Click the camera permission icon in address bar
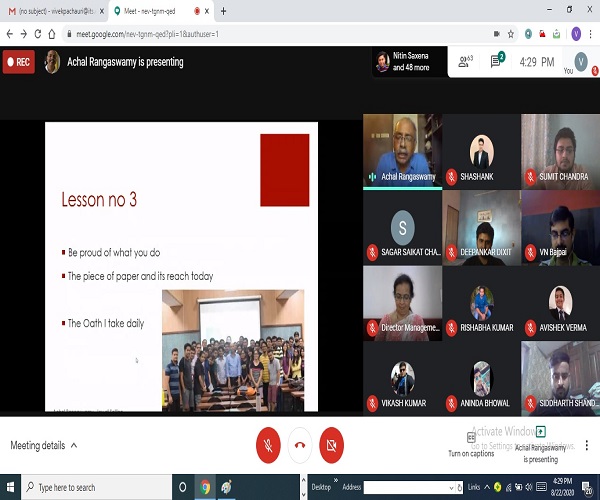The width and height of the screenshot is (600, 500). (497, 34)
